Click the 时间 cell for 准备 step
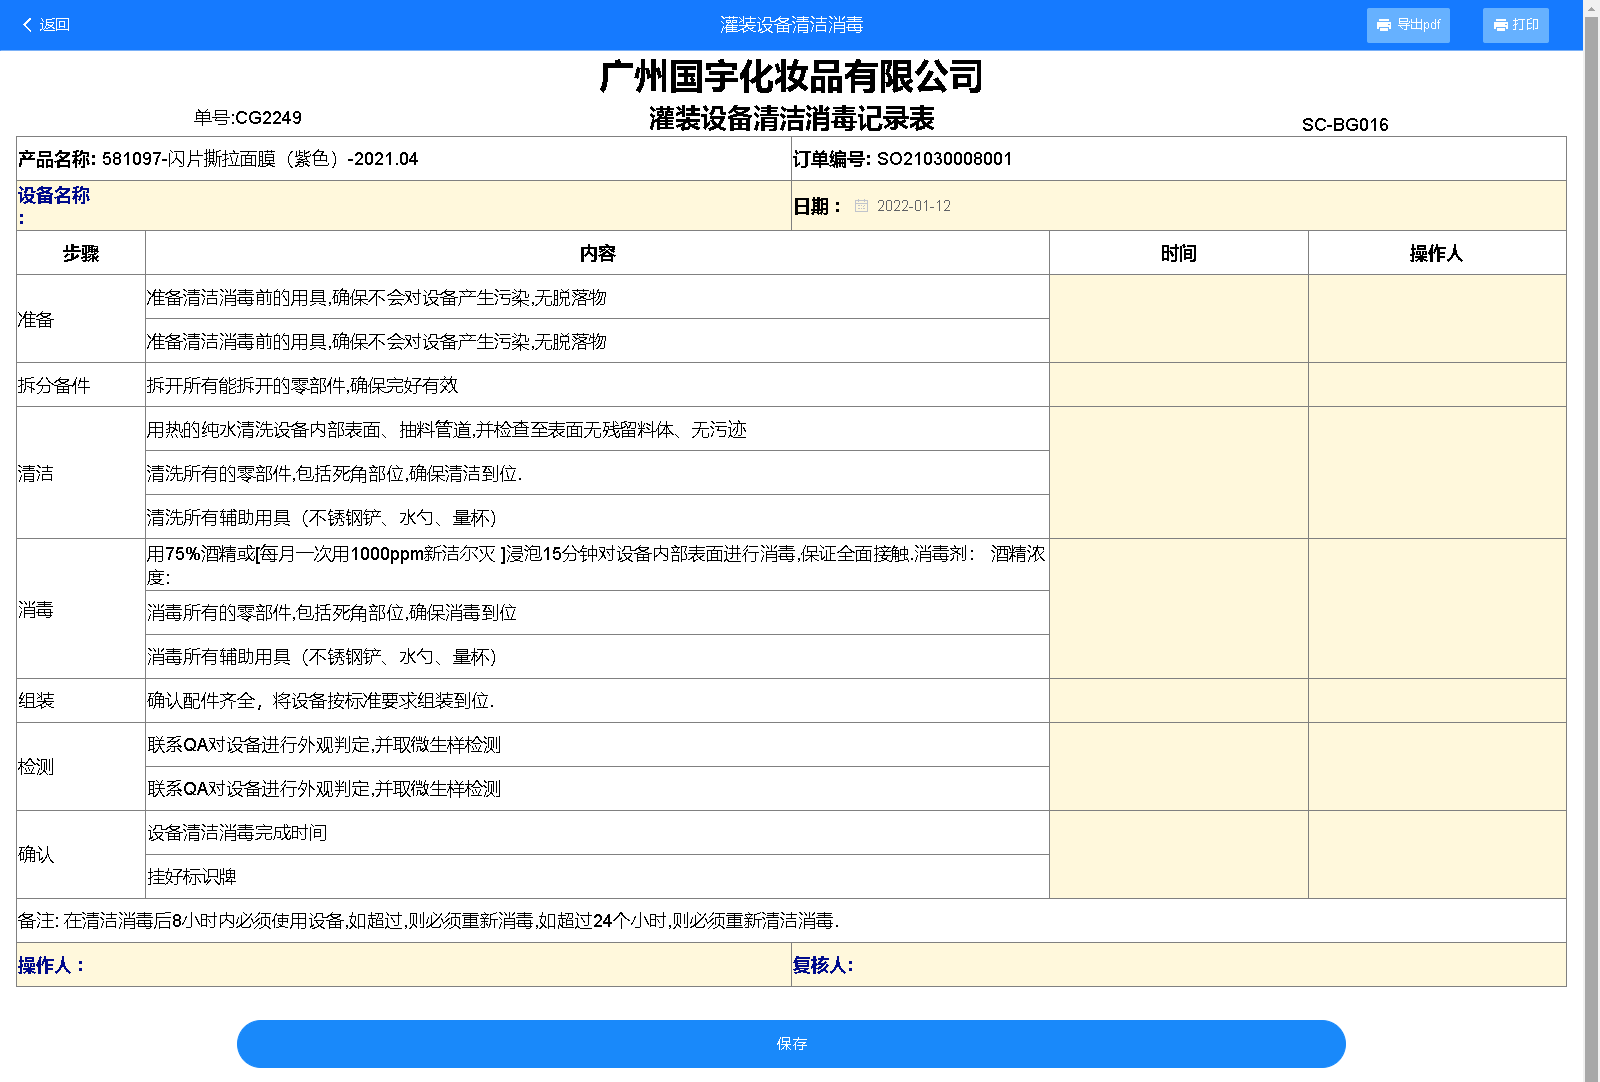Image resolution: width=1600 pixels, height=1082 pixels. click(x=1178, y=319)
